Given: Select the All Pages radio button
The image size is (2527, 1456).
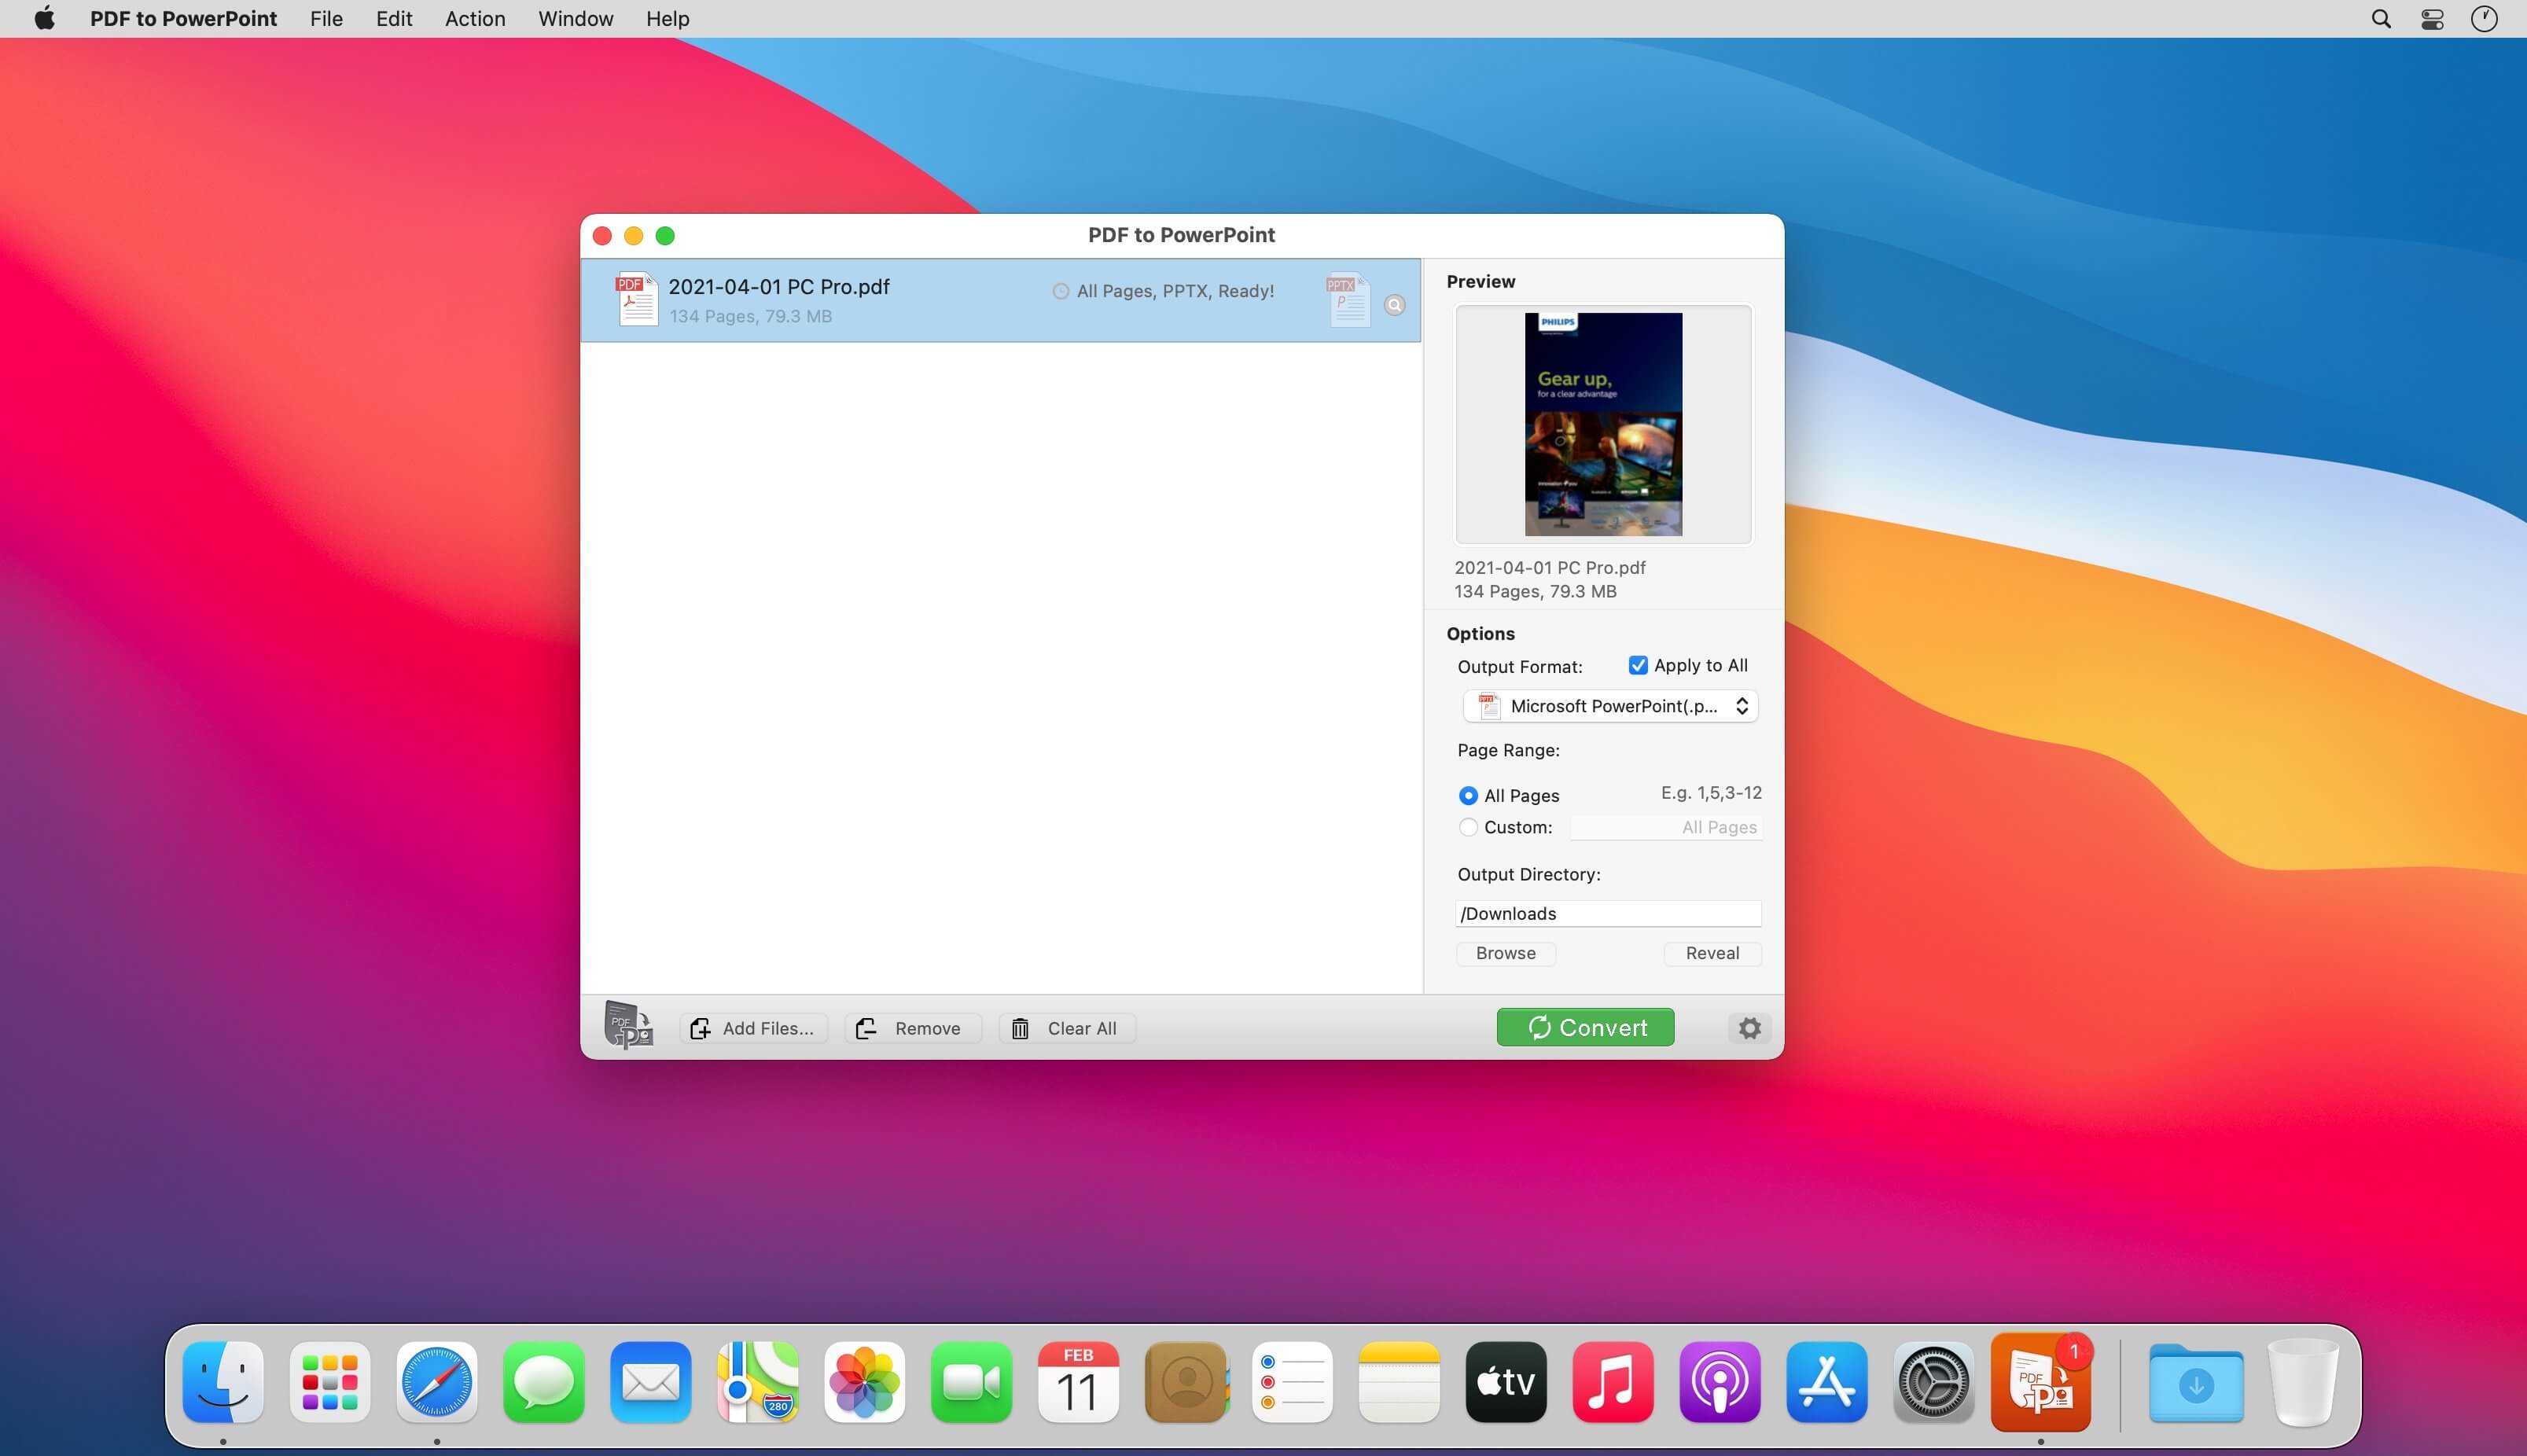Looking at the screenshot, I should (x=1468, y=796).
